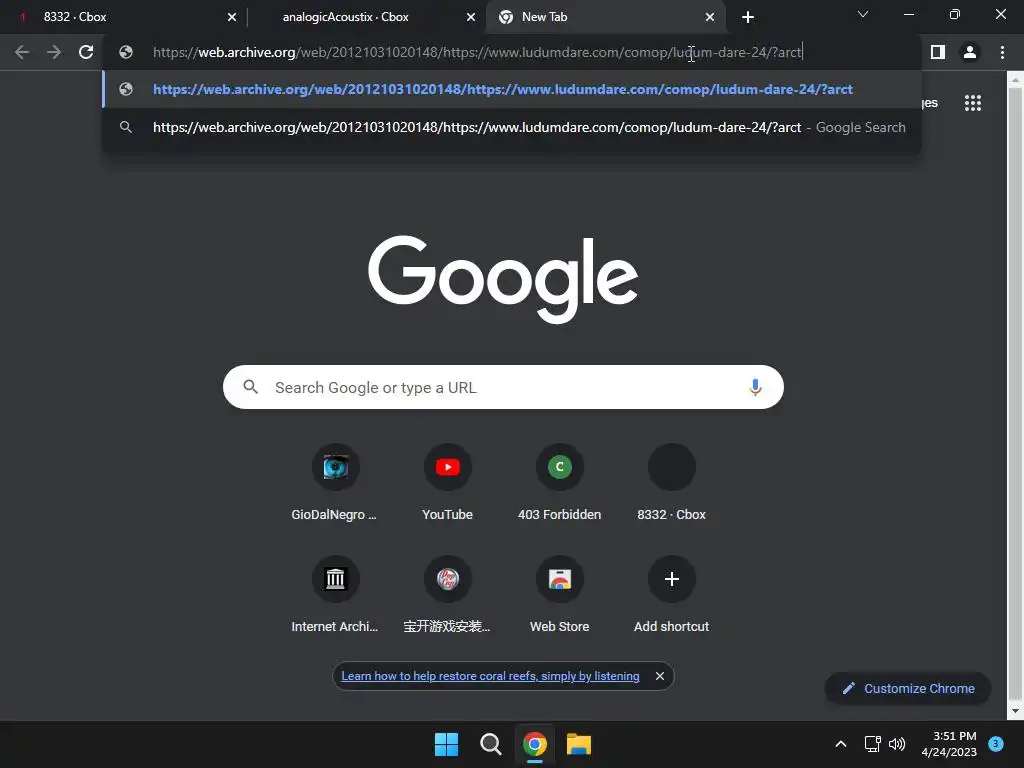
Task: Close the New Tab tab
Action: (710, 17)
